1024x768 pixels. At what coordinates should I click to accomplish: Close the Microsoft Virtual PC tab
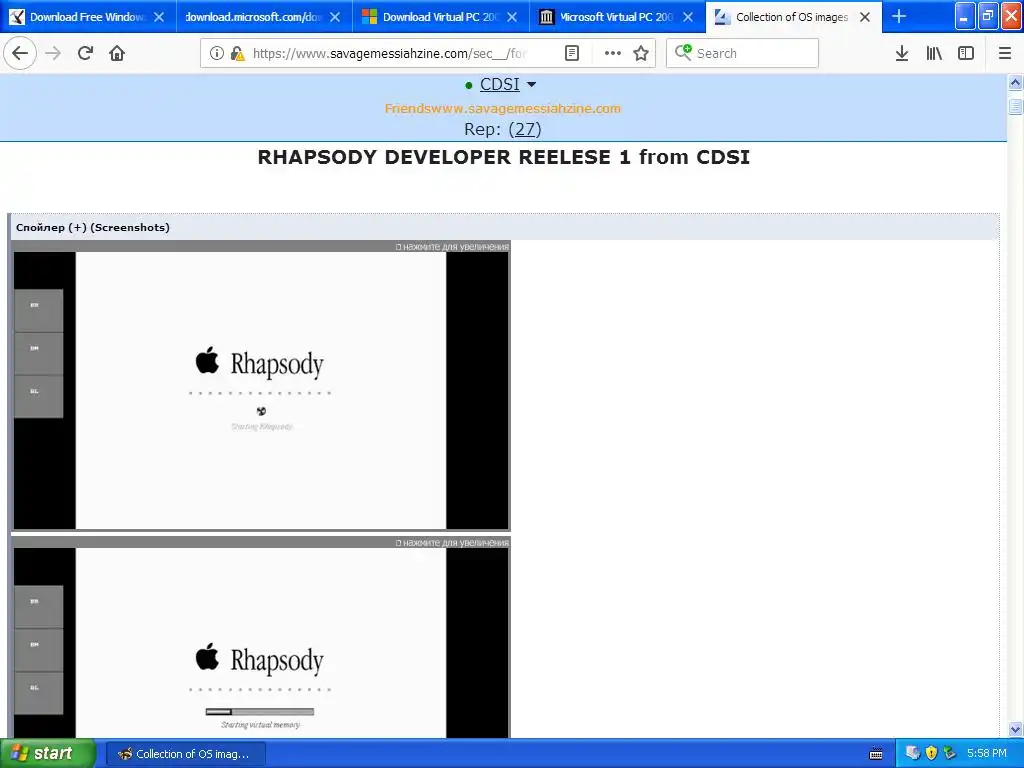[688, 17]
